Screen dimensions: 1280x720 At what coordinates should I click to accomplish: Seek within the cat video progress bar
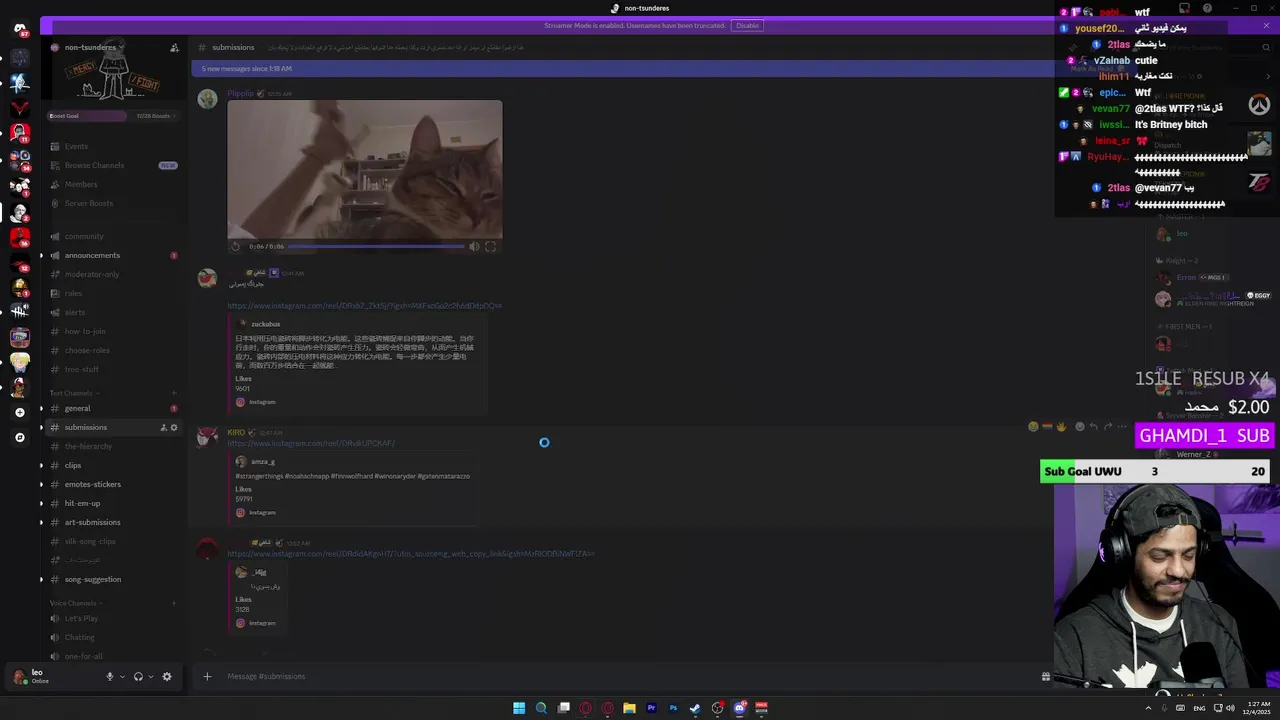click(377, 246)
